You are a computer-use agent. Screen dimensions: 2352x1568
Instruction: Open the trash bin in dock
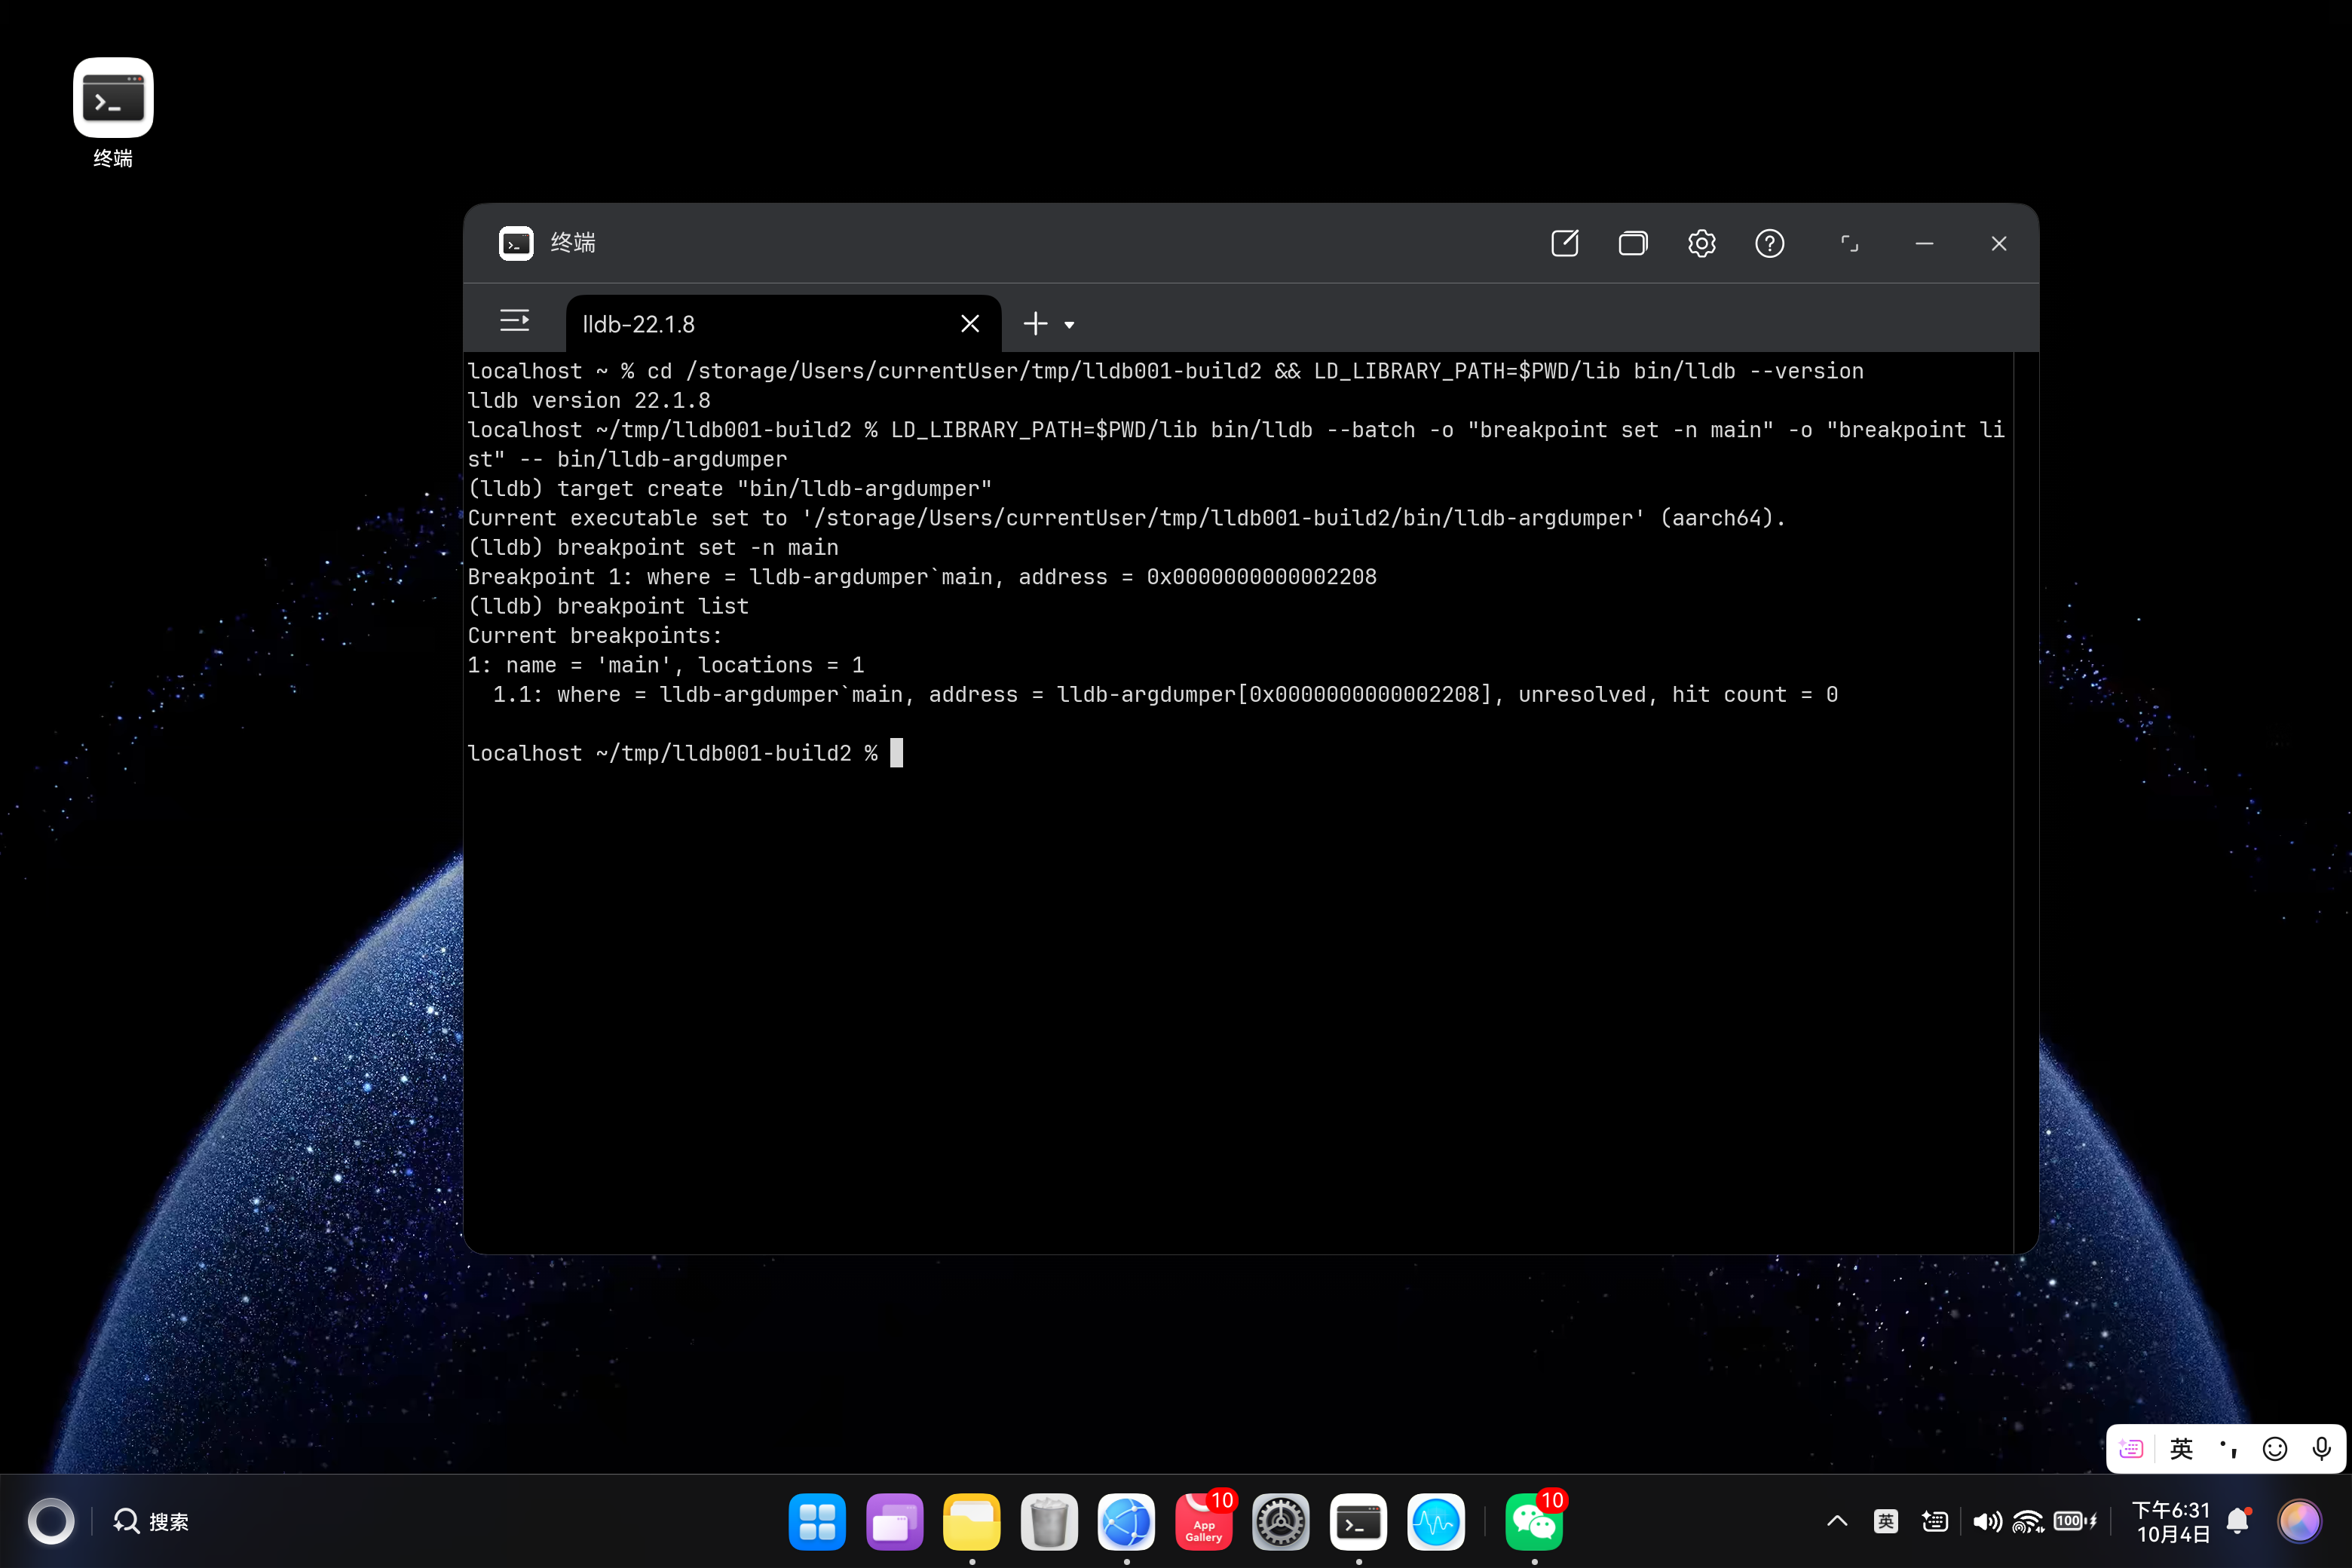[x=1049, y=1522]
